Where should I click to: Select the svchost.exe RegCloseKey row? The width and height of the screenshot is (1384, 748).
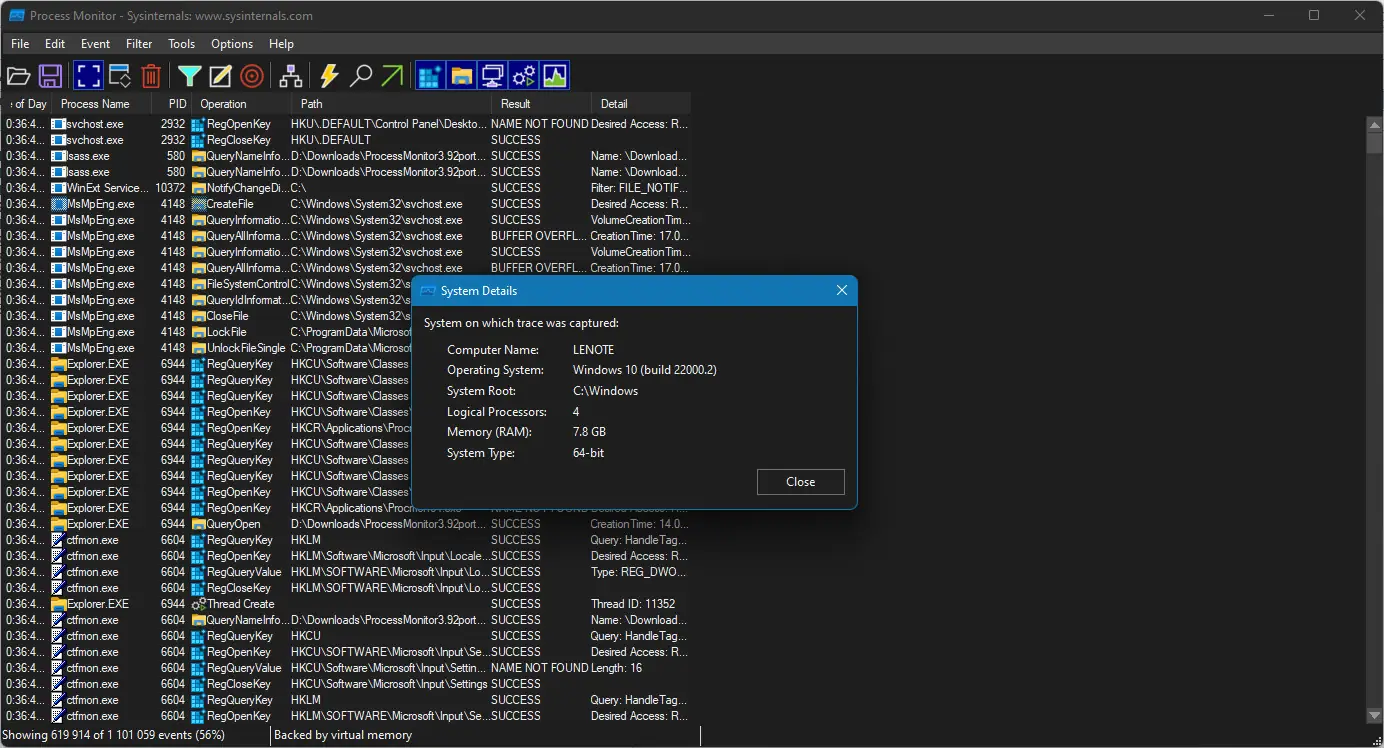[x=347, y=140]
